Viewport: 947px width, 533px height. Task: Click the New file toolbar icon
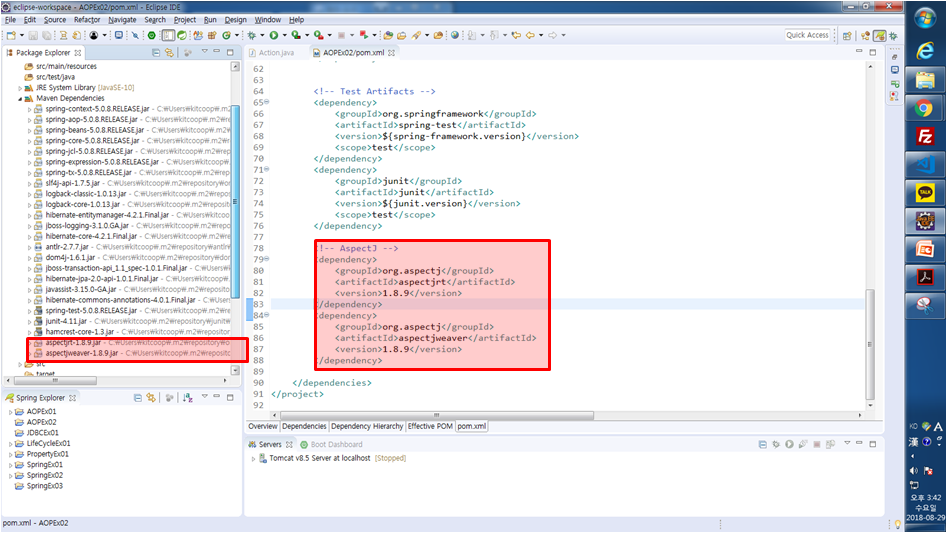(11, 36)
